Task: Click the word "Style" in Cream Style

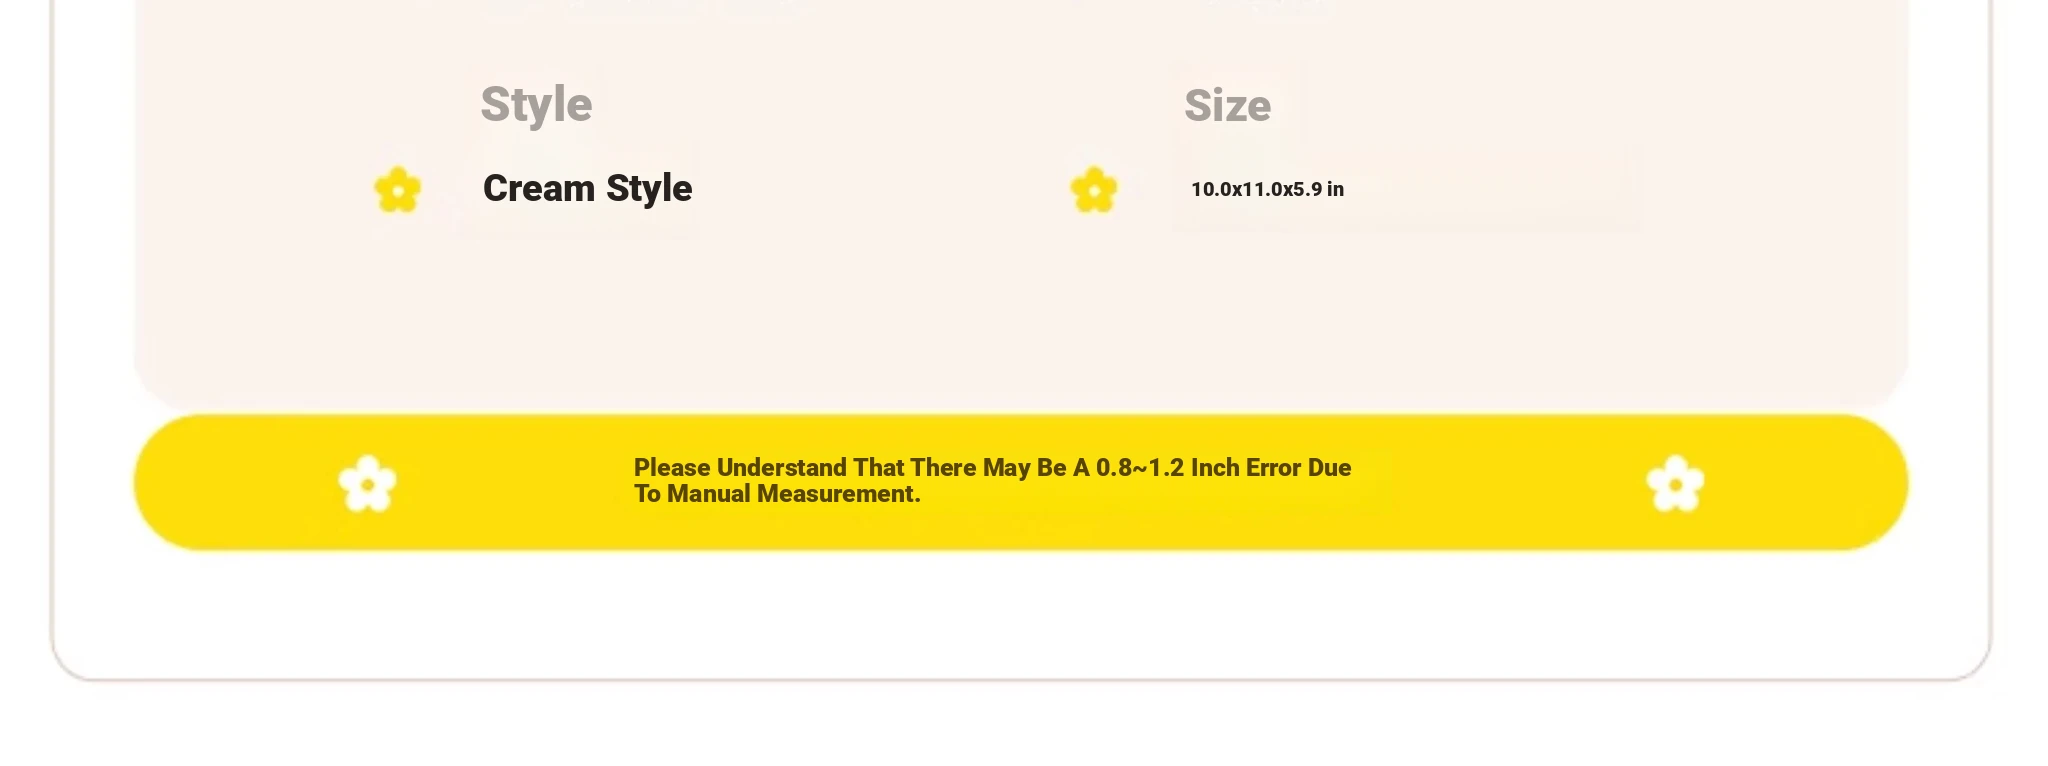Action: click(649, 188)
